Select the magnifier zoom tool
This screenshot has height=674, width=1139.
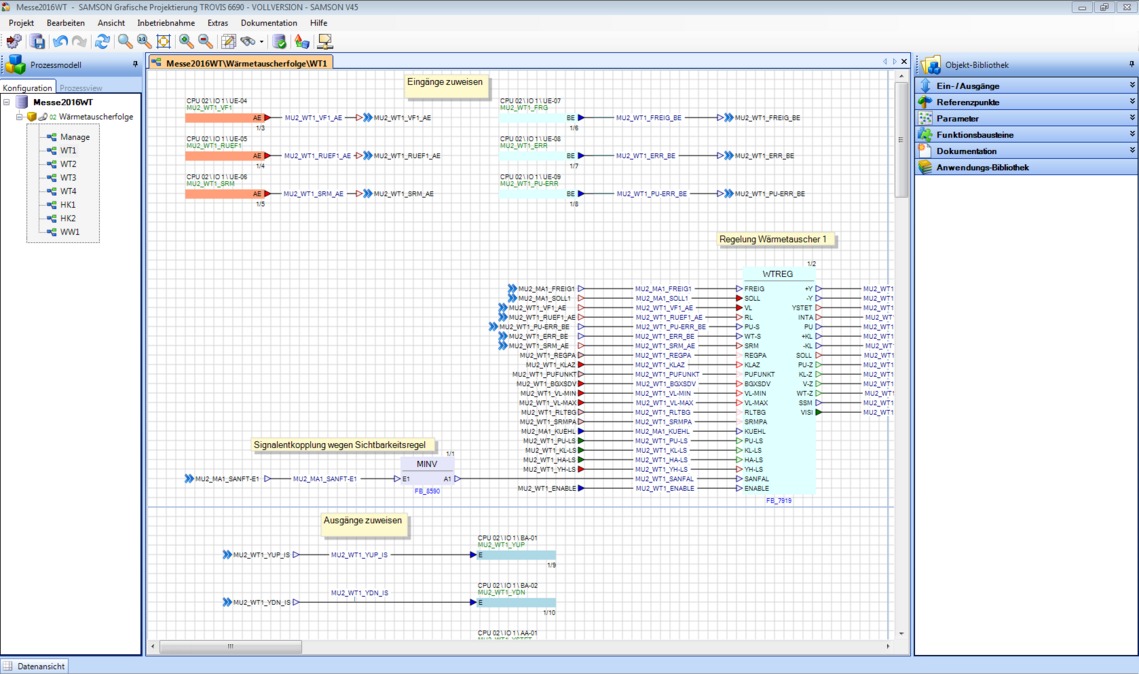124,42
